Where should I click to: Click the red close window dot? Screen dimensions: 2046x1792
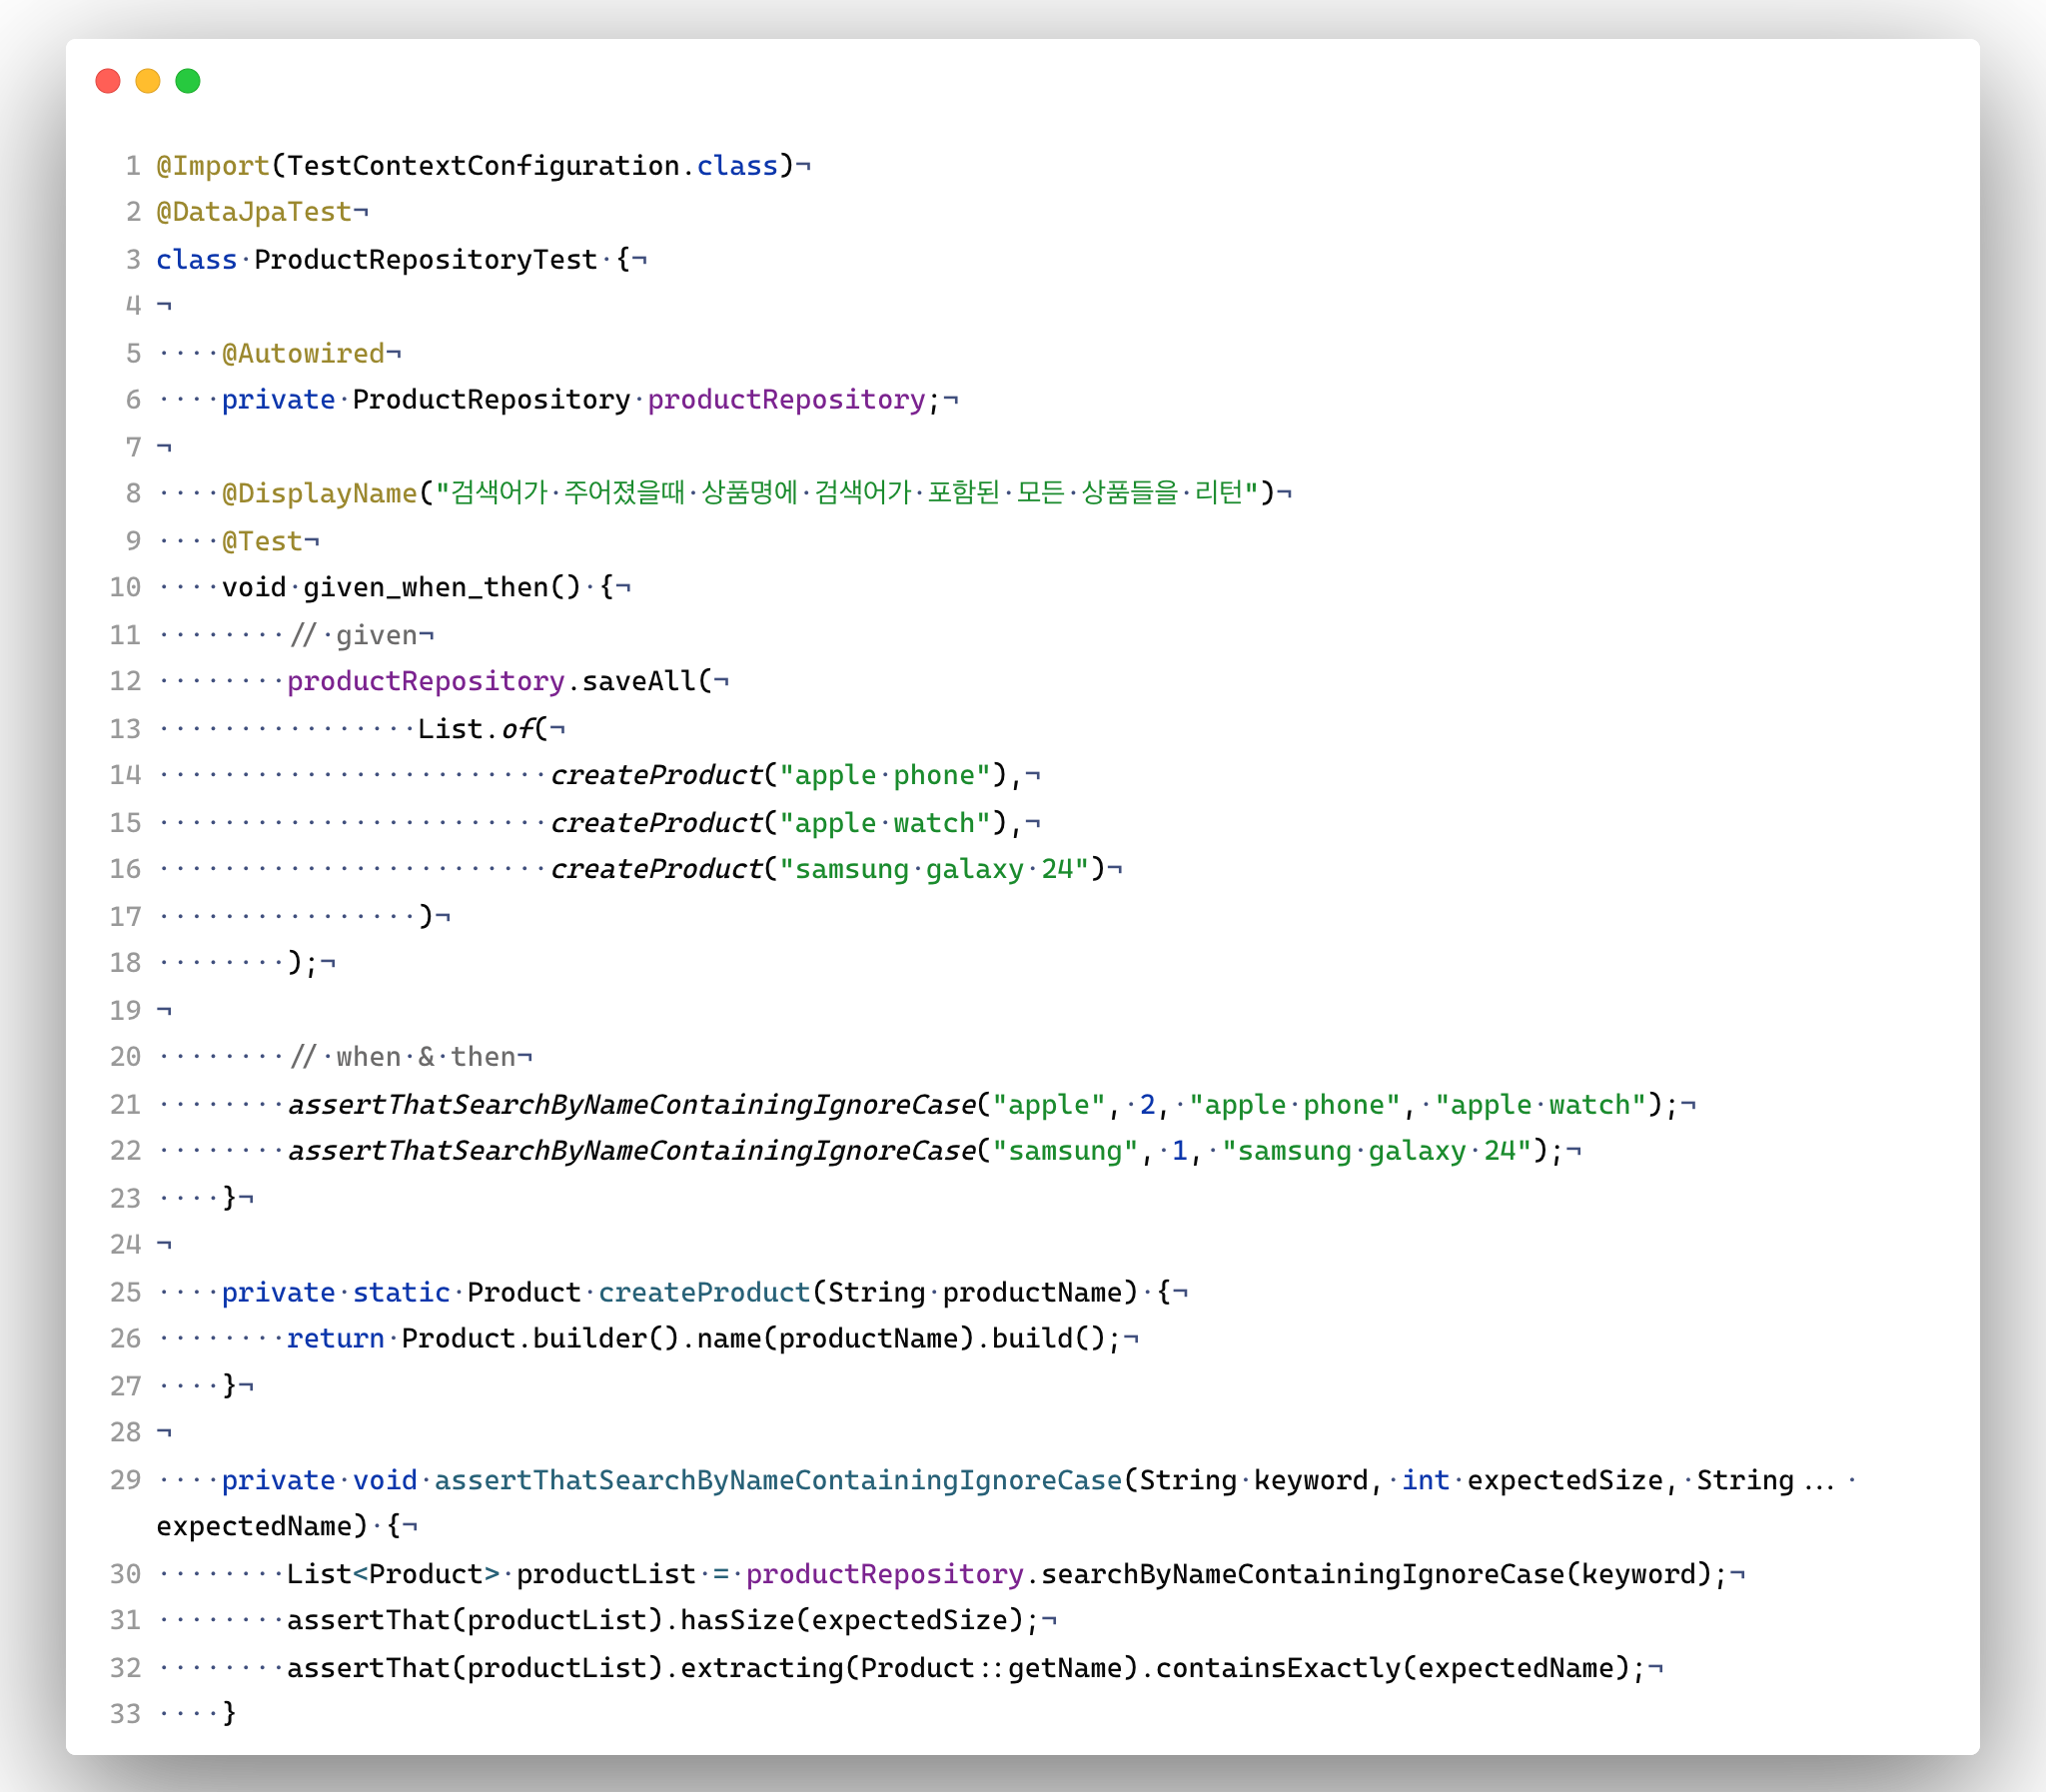(x=108, y=81)
